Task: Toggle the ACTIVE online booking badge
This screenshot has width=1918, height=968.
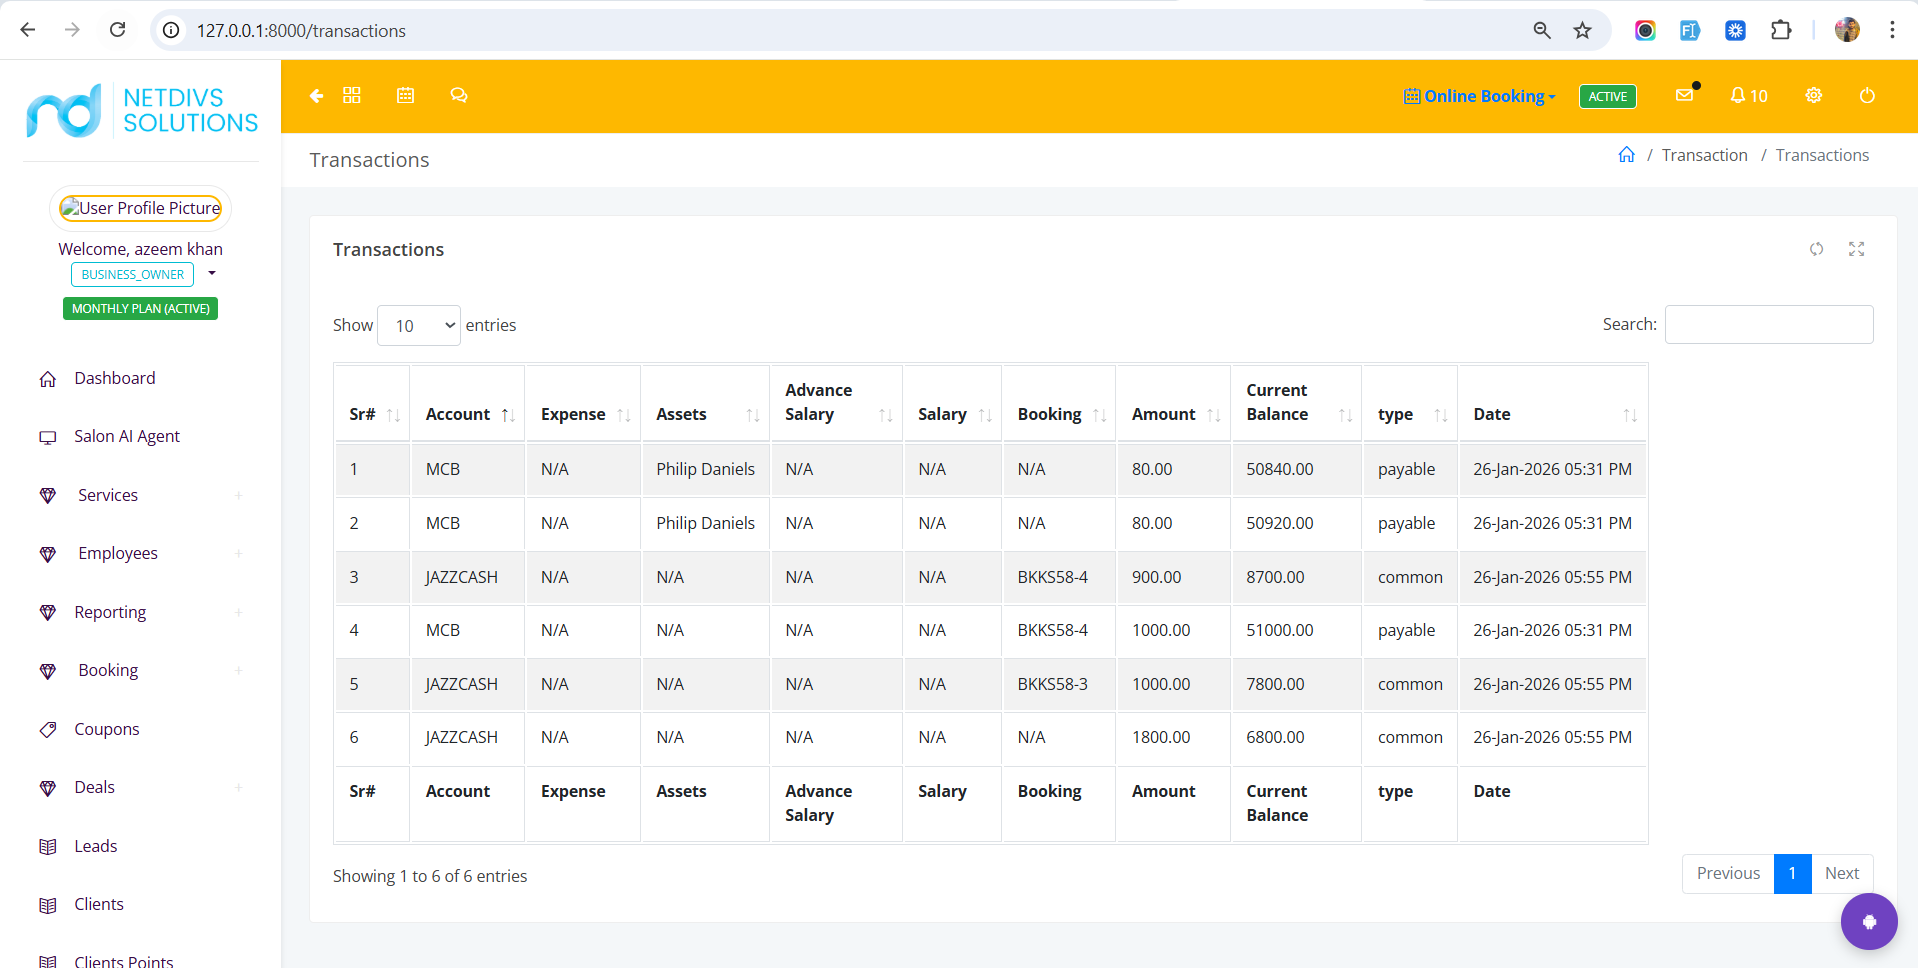Action: [x=1608, y=96]
